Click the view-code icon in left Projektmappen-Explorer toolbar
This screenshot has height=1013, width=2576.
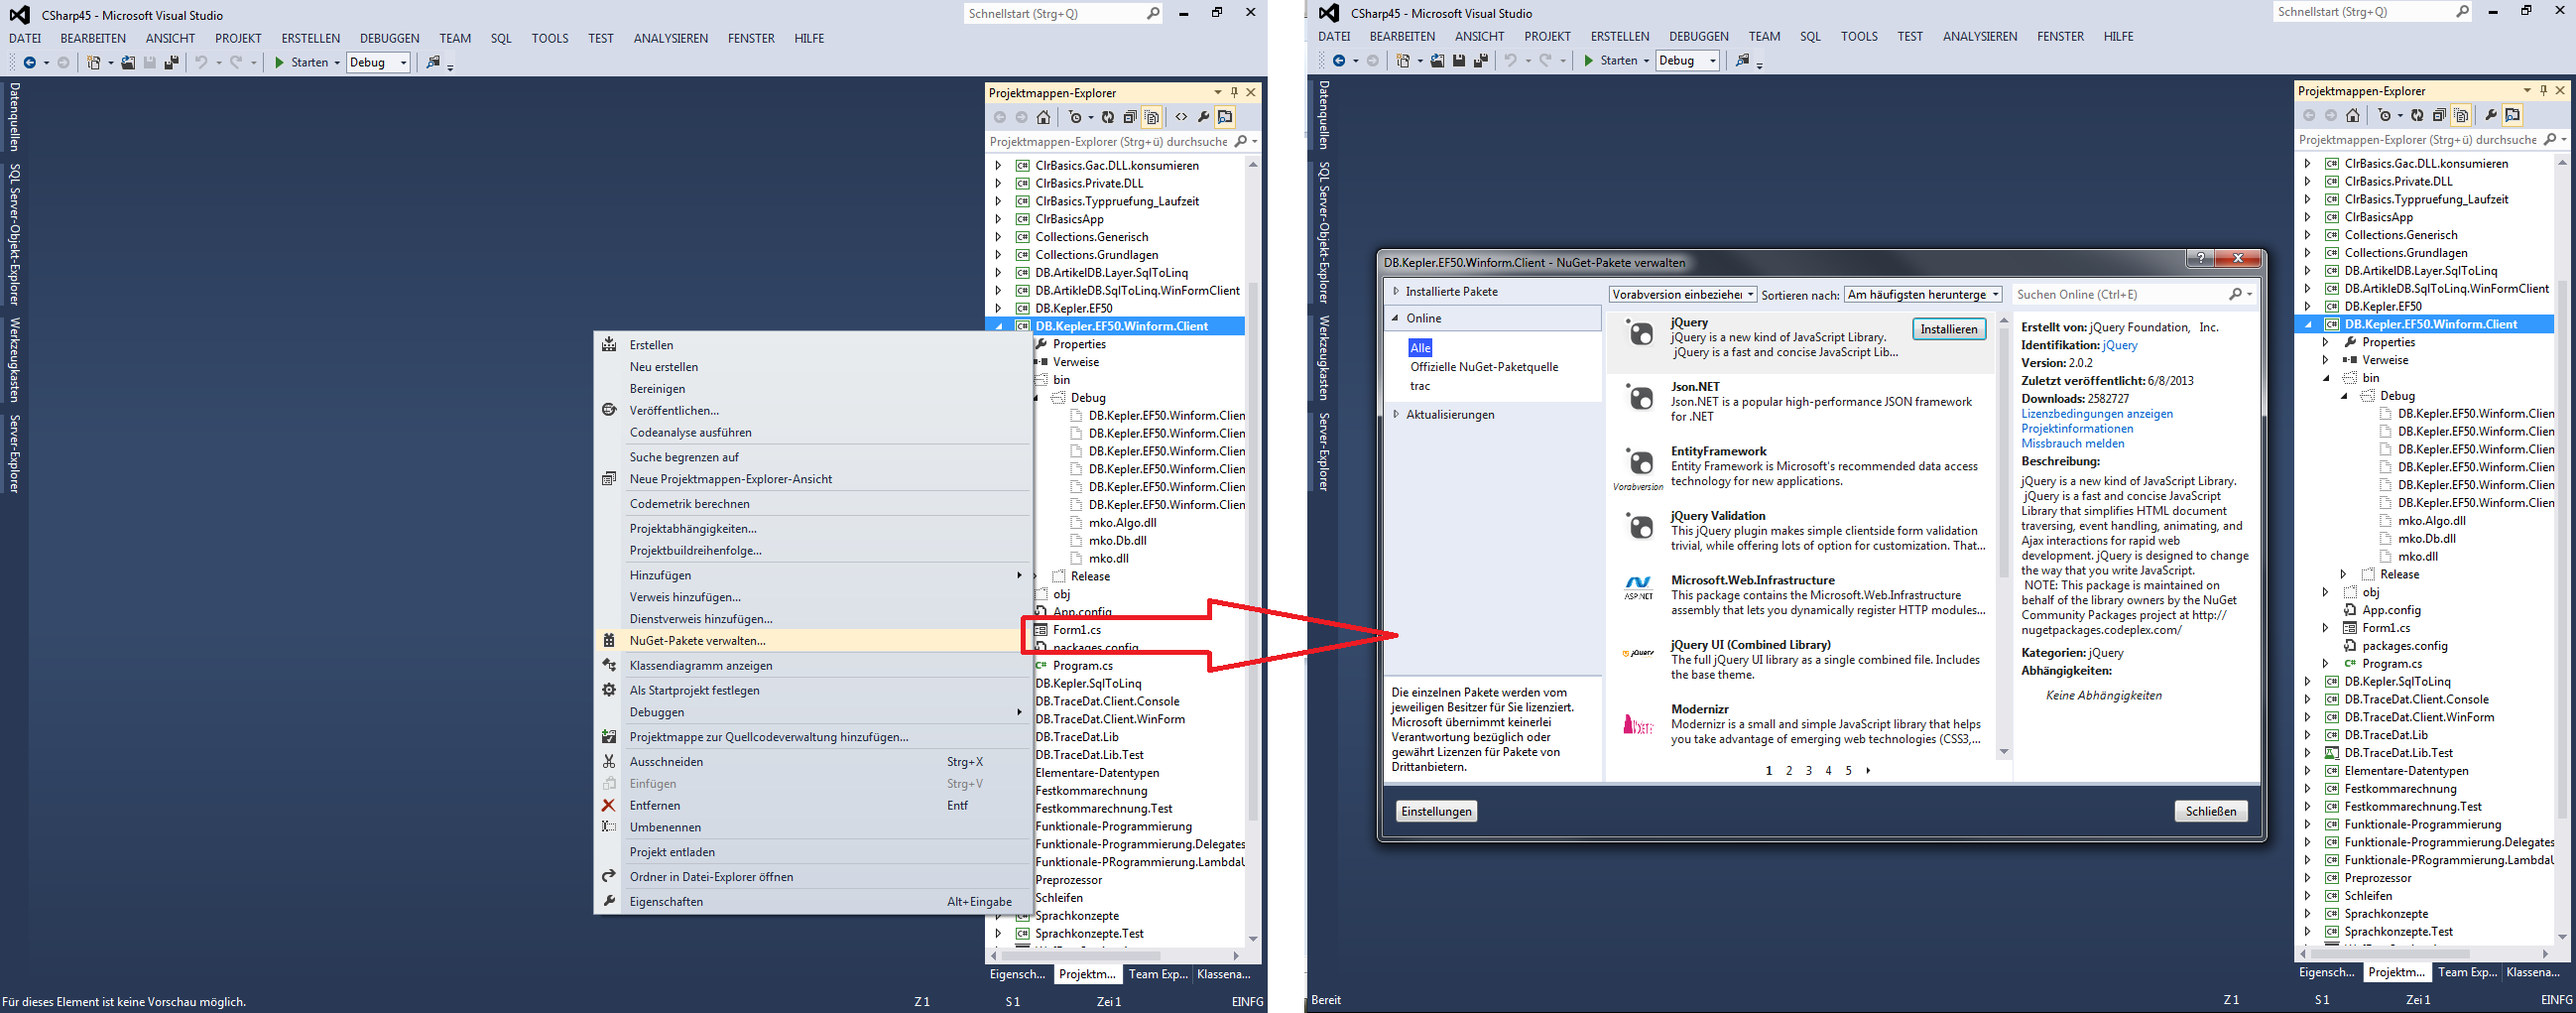coord(1181,117)
